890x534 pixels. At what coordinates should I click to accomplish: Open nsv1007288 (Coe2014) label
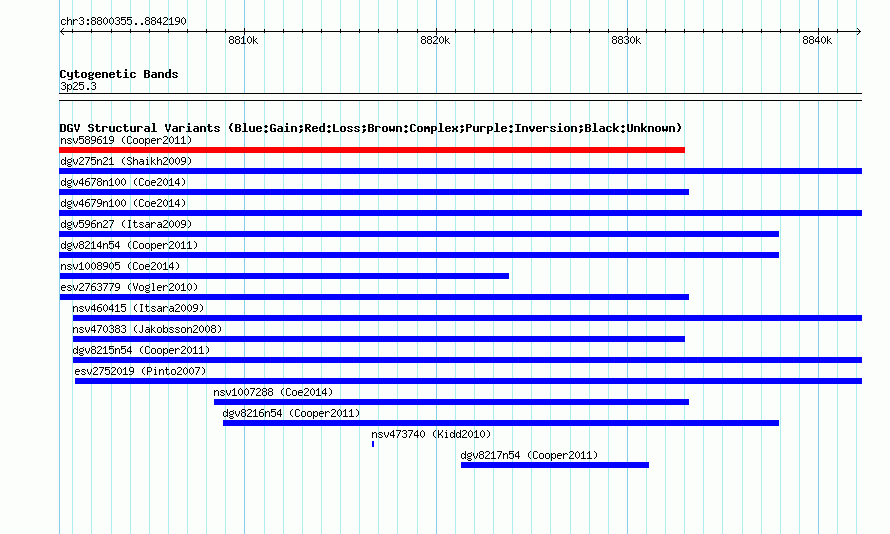(x=273, y=392)
